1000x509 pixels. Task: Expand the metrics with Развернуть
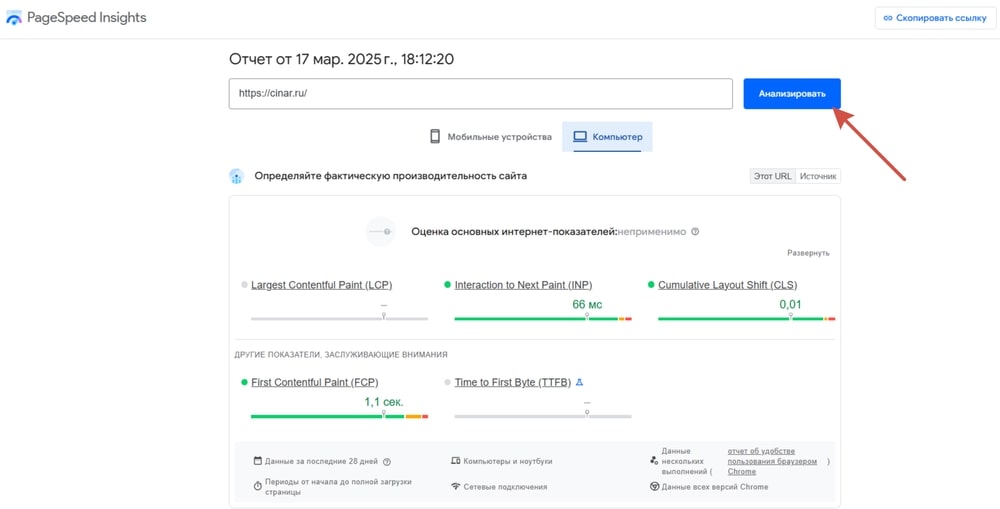808,253
